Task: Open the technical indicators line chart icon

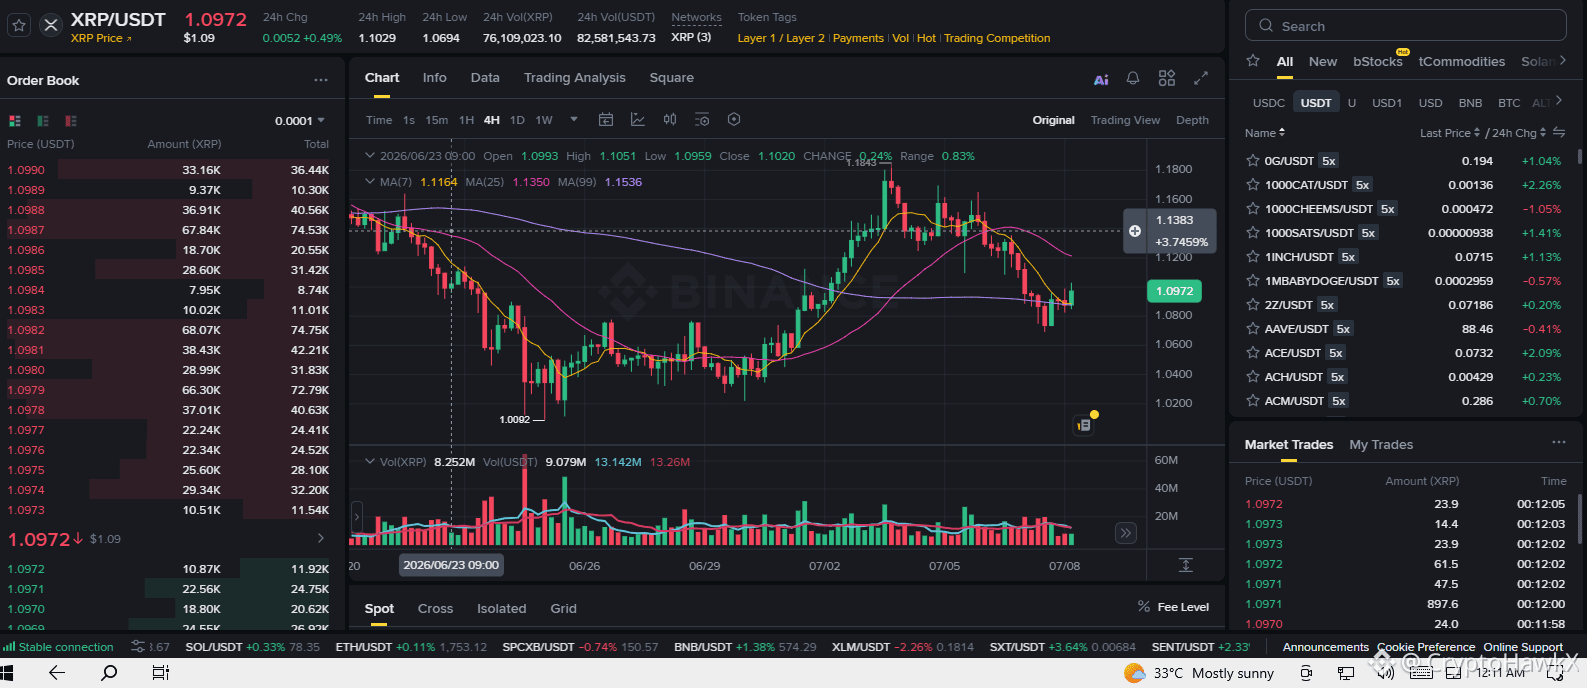Action: (x=638, y=120)
